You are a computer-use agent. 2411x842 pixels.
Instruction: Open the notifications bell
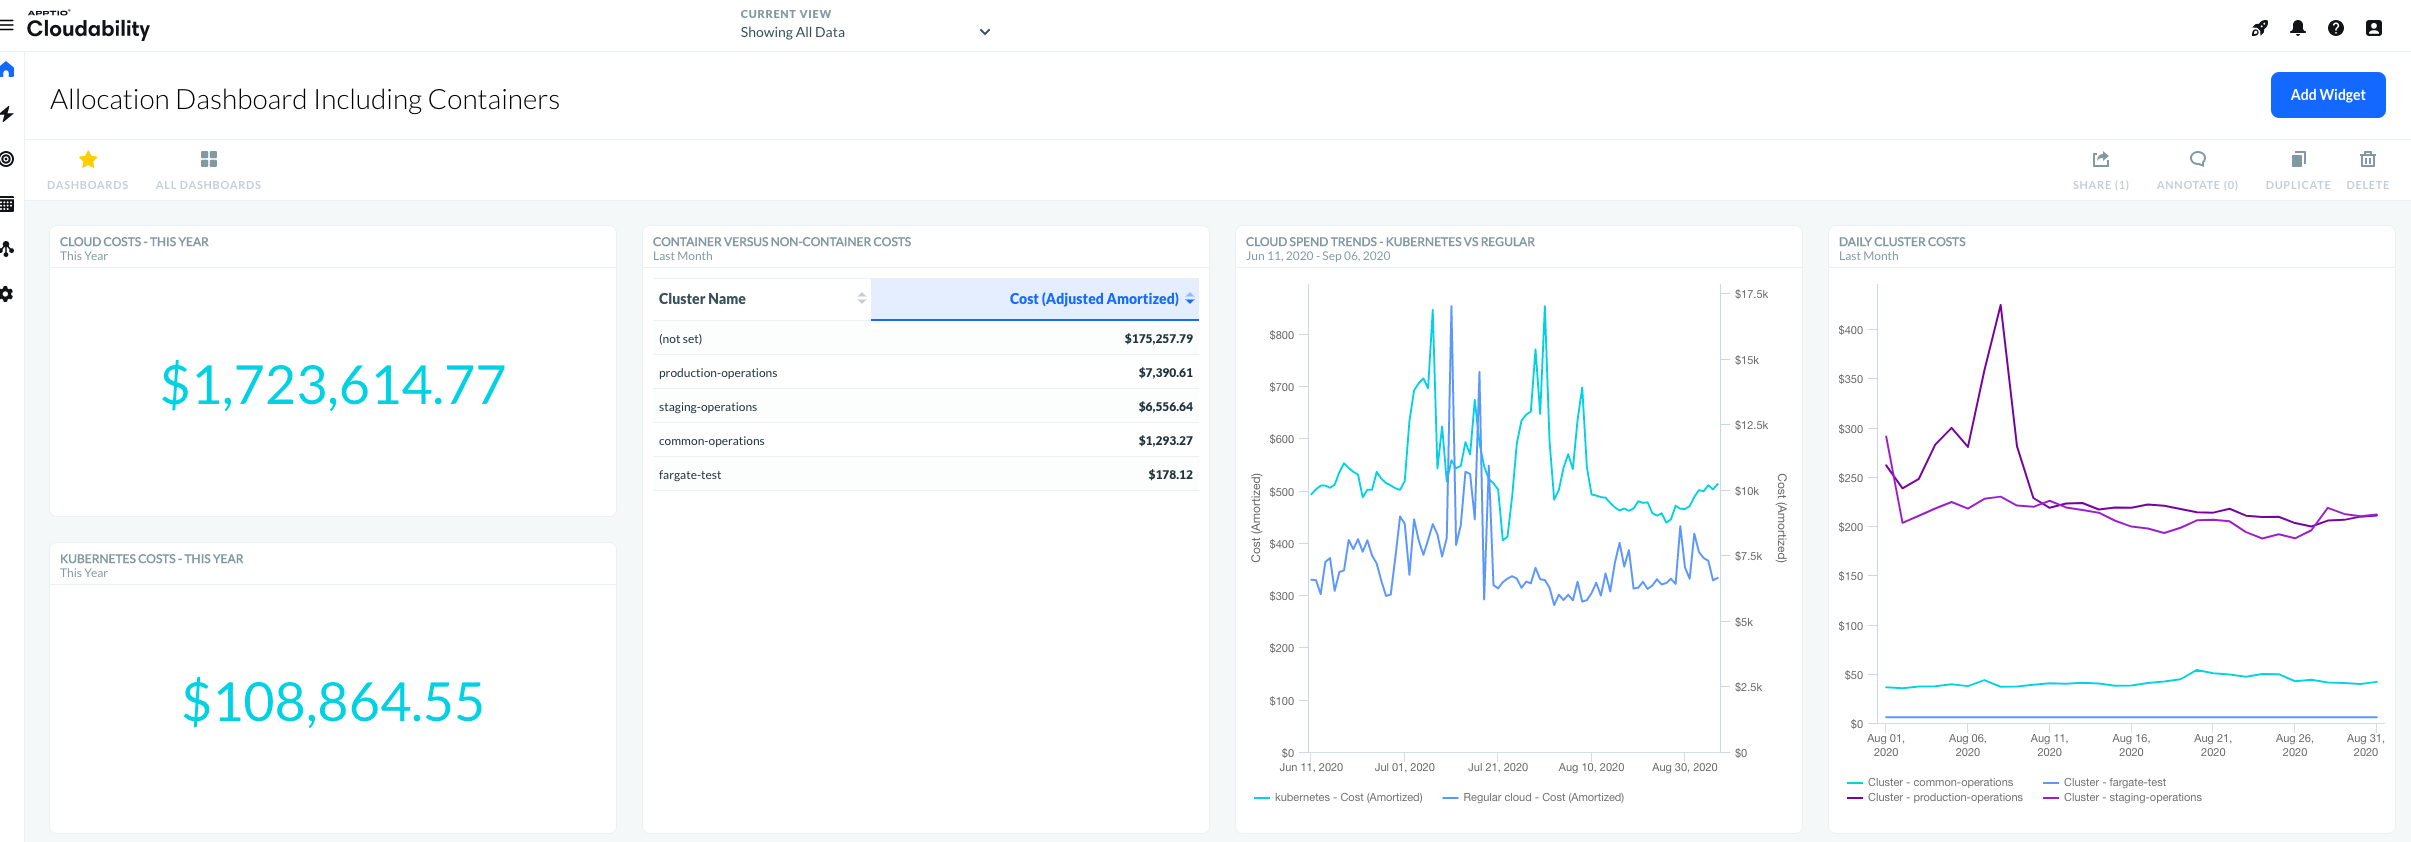coord(2297,28)
